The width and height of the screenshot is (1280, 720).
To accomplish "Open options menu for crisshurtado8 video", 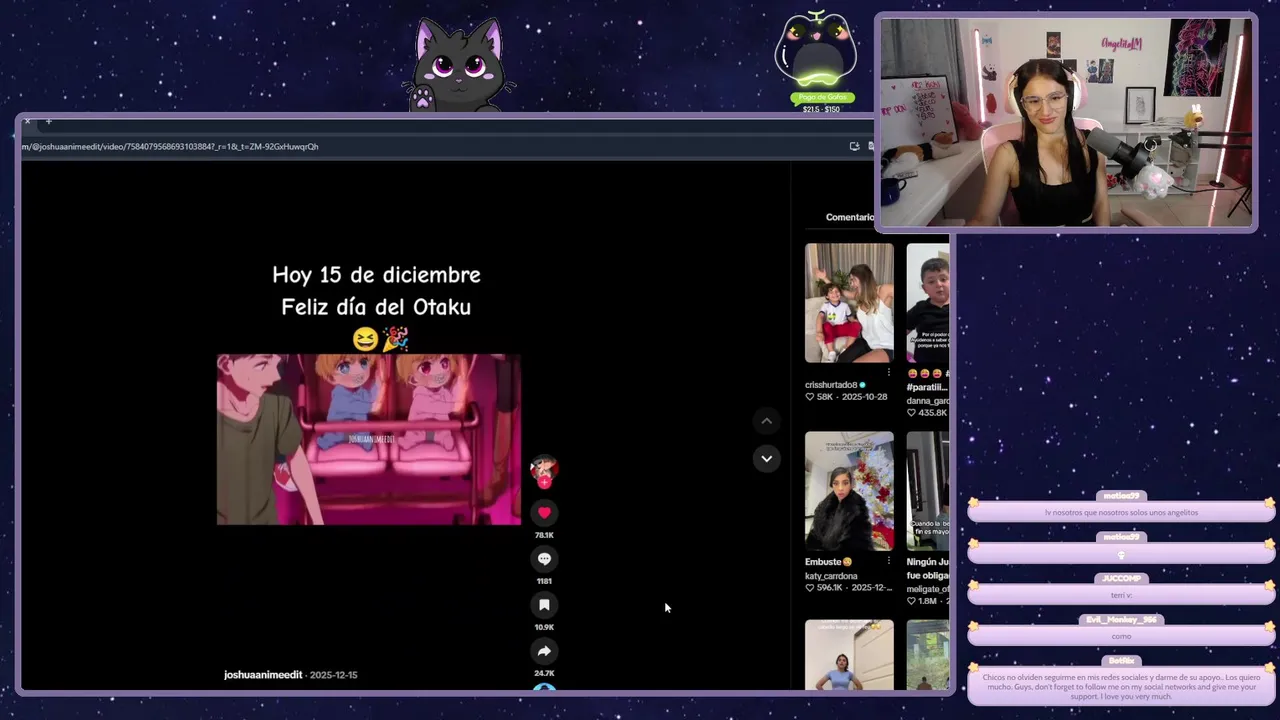I will point(888,373).
